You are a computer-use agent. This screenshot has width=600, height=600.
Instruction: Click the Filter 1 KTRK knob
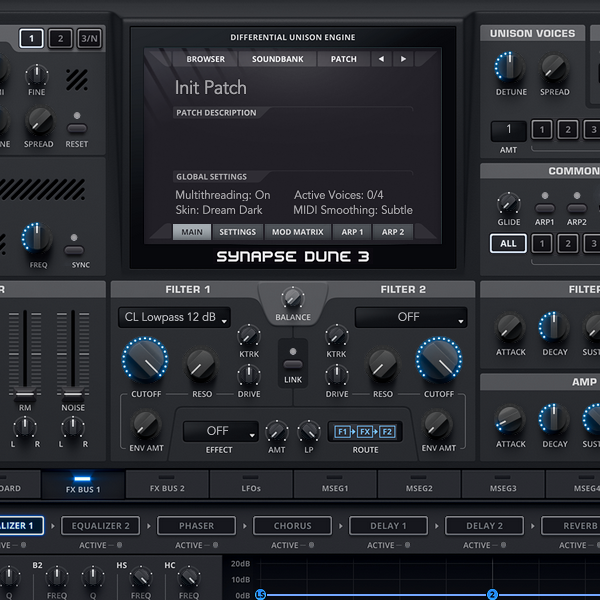pyautogui.click(x=249, y=336)
